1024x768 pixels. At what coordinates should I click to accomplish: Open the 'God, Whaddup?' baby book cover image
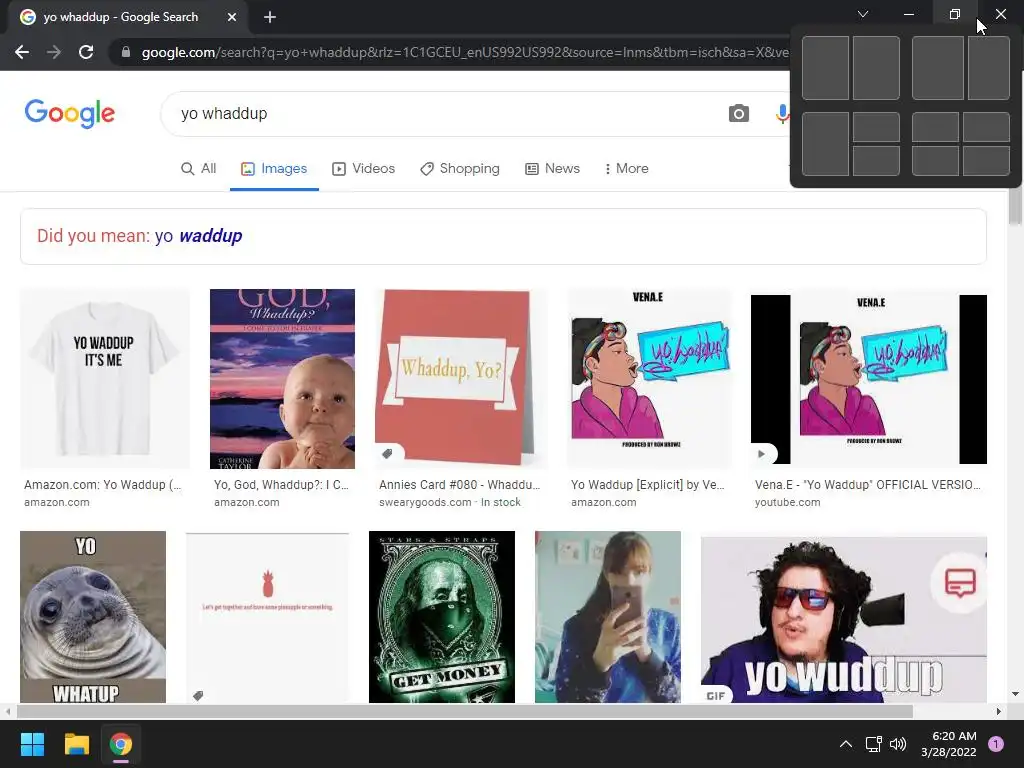point(282,379)
